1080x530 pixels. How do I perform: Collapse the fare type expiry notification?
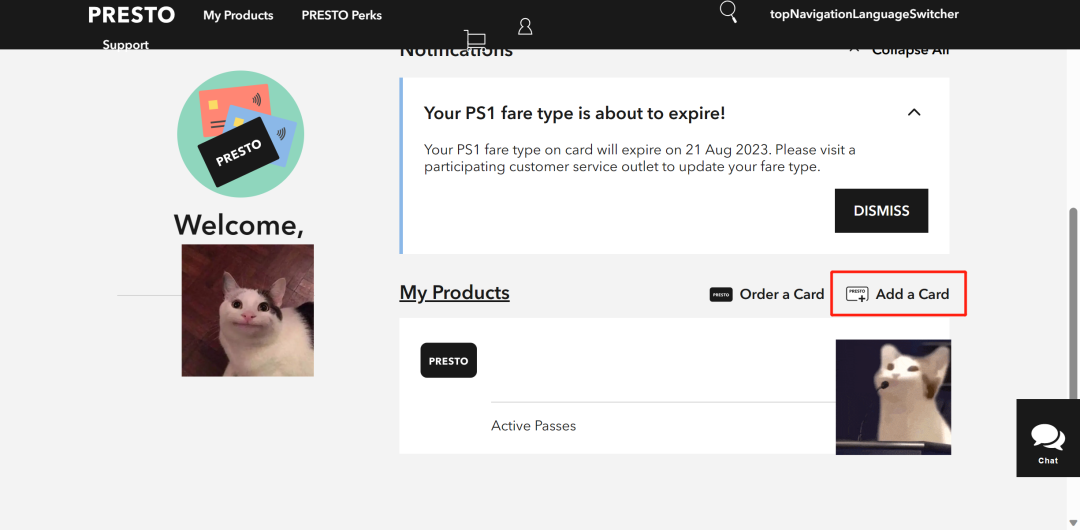pyautogui.click(x=914, y=113)
